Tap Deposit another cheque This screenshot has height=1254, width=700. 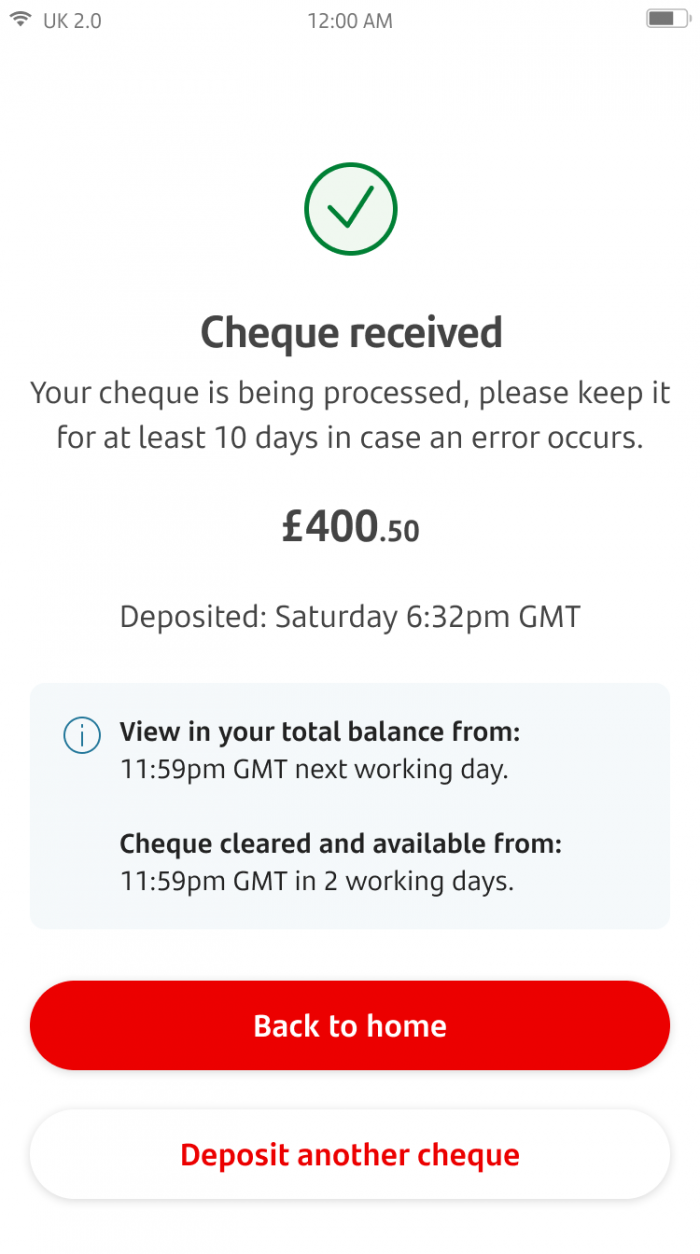(350, 1154)
